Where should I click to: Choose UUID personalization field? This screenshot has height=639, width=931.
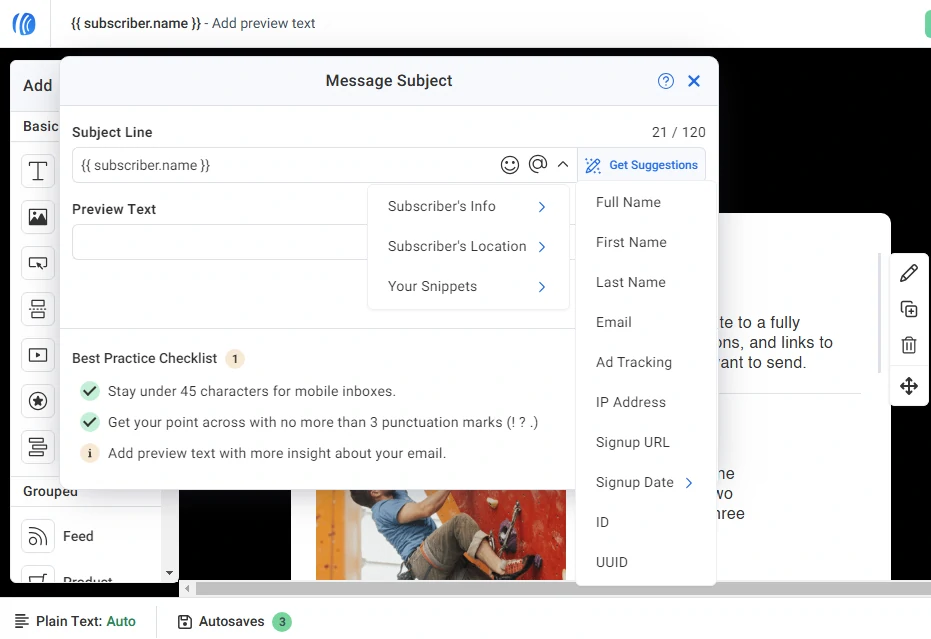pos(612,562)
